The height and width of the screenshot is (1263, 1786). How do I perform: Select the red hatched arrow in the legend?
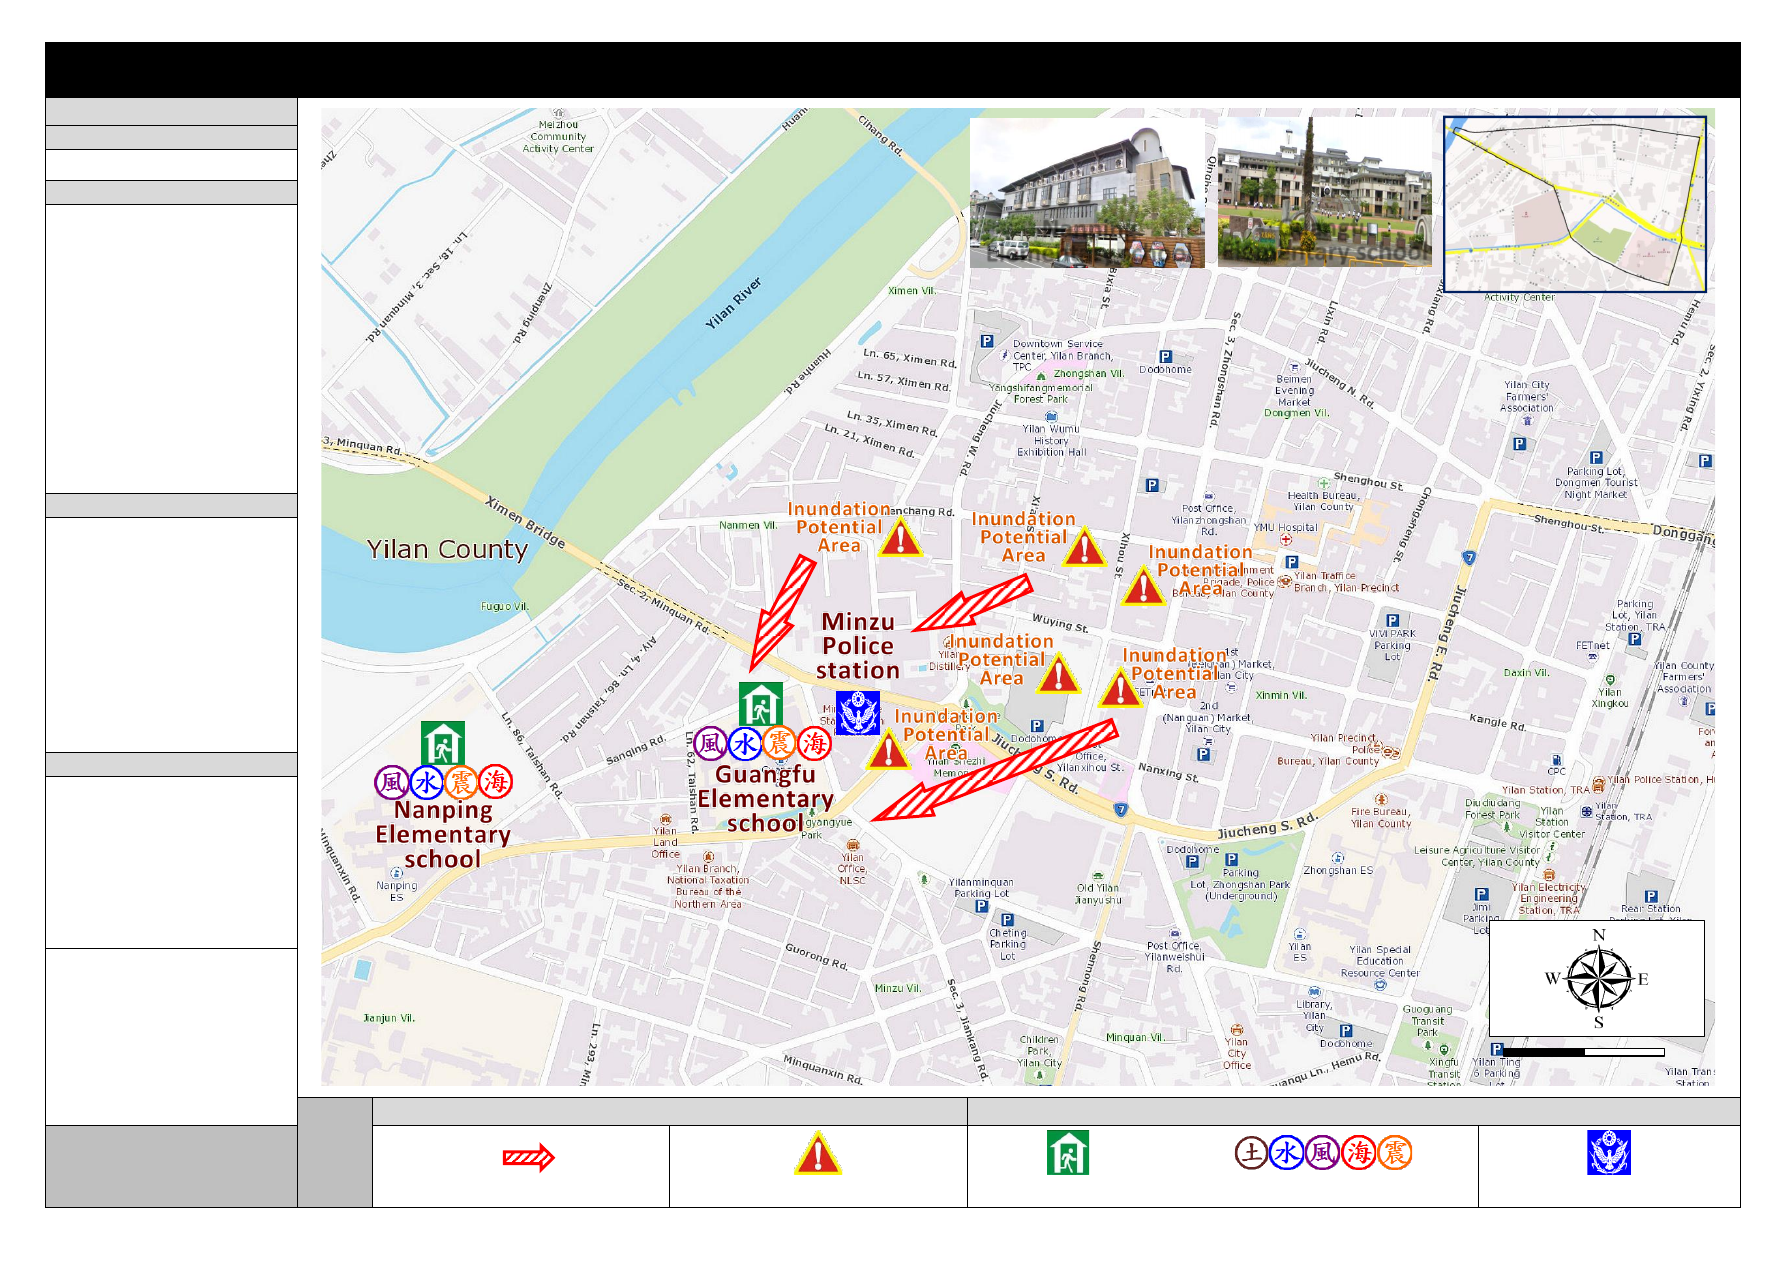528,1158
